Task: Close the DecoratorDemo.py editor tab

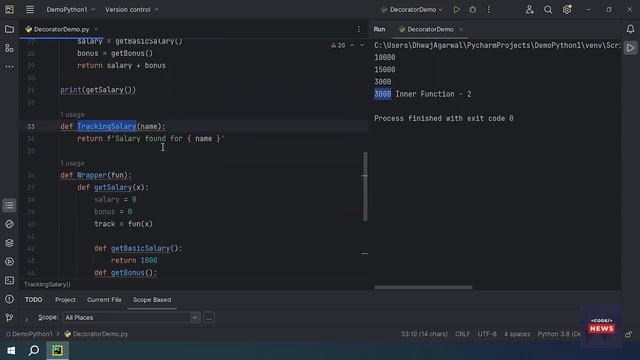Action: coord(96,29)
